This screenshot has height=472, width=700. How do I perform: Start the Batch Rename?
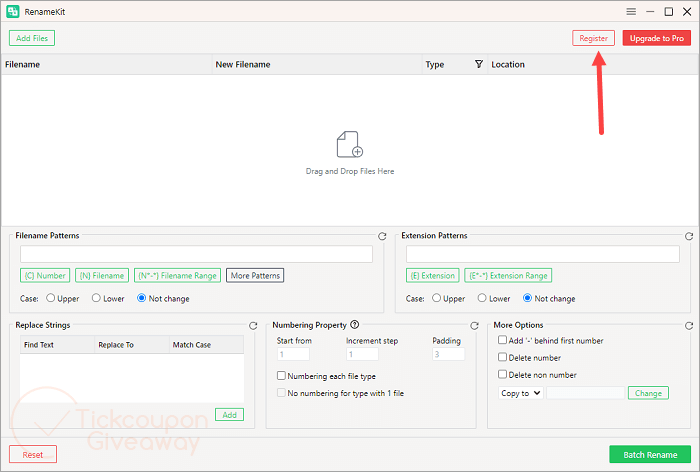coord(650,455)
